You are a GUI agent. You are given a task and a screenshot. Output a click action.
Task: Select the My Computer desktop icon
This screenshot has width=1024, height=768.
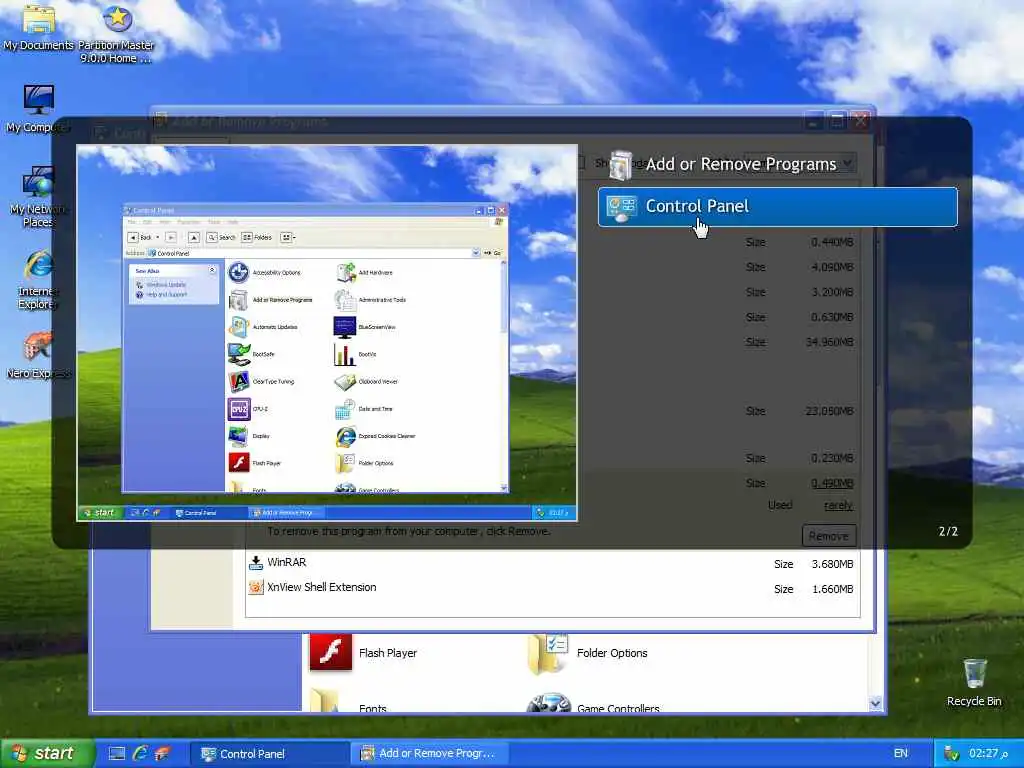pos(38,108)
